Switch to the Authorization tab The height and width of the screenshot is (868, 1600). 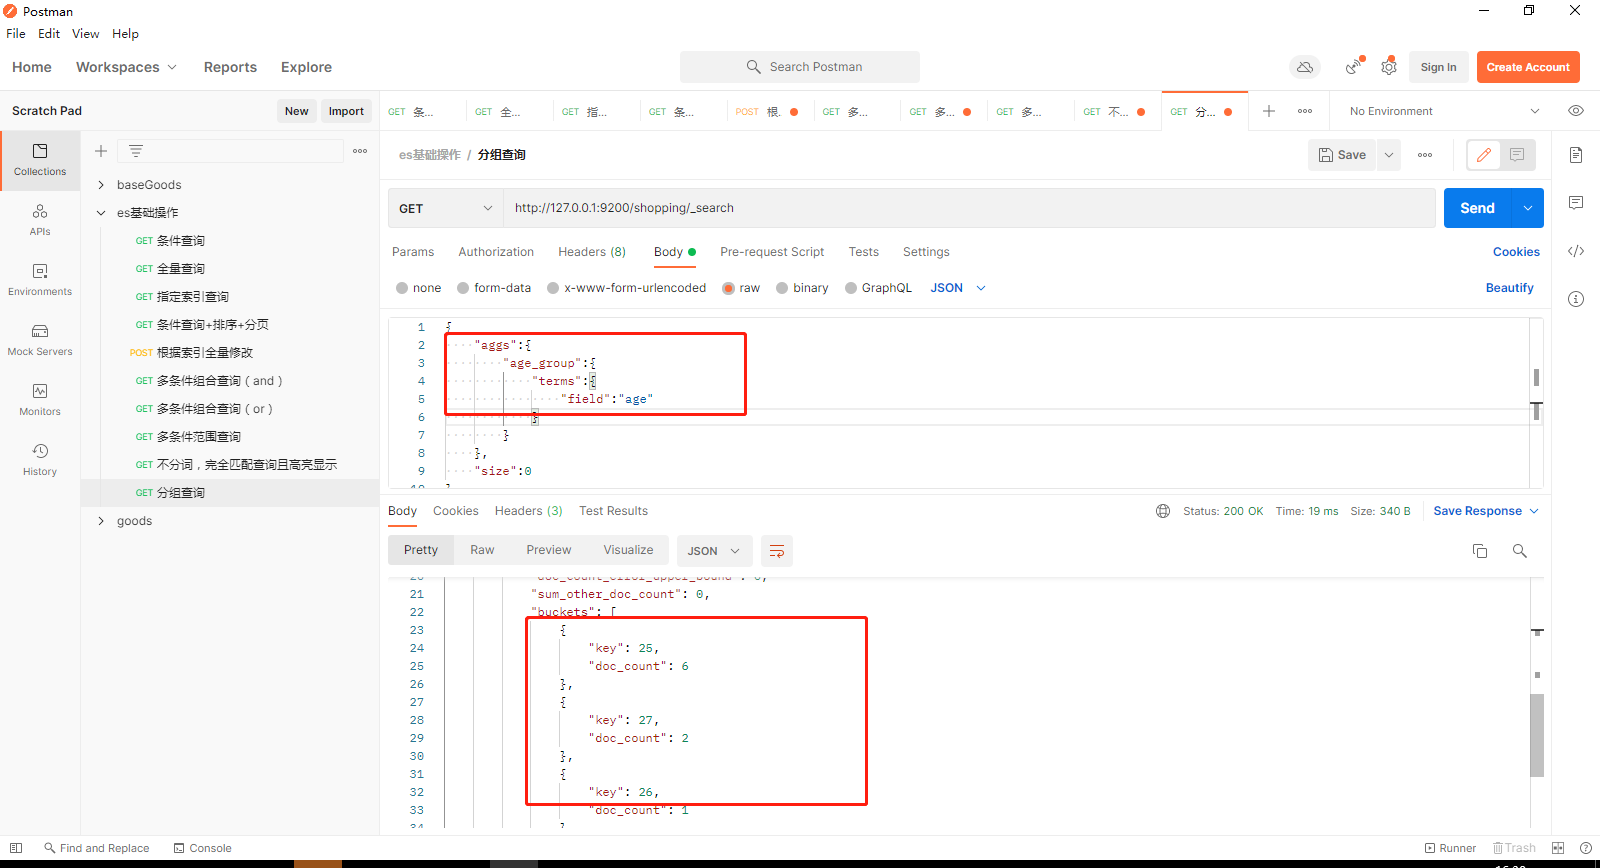(496, 252)
